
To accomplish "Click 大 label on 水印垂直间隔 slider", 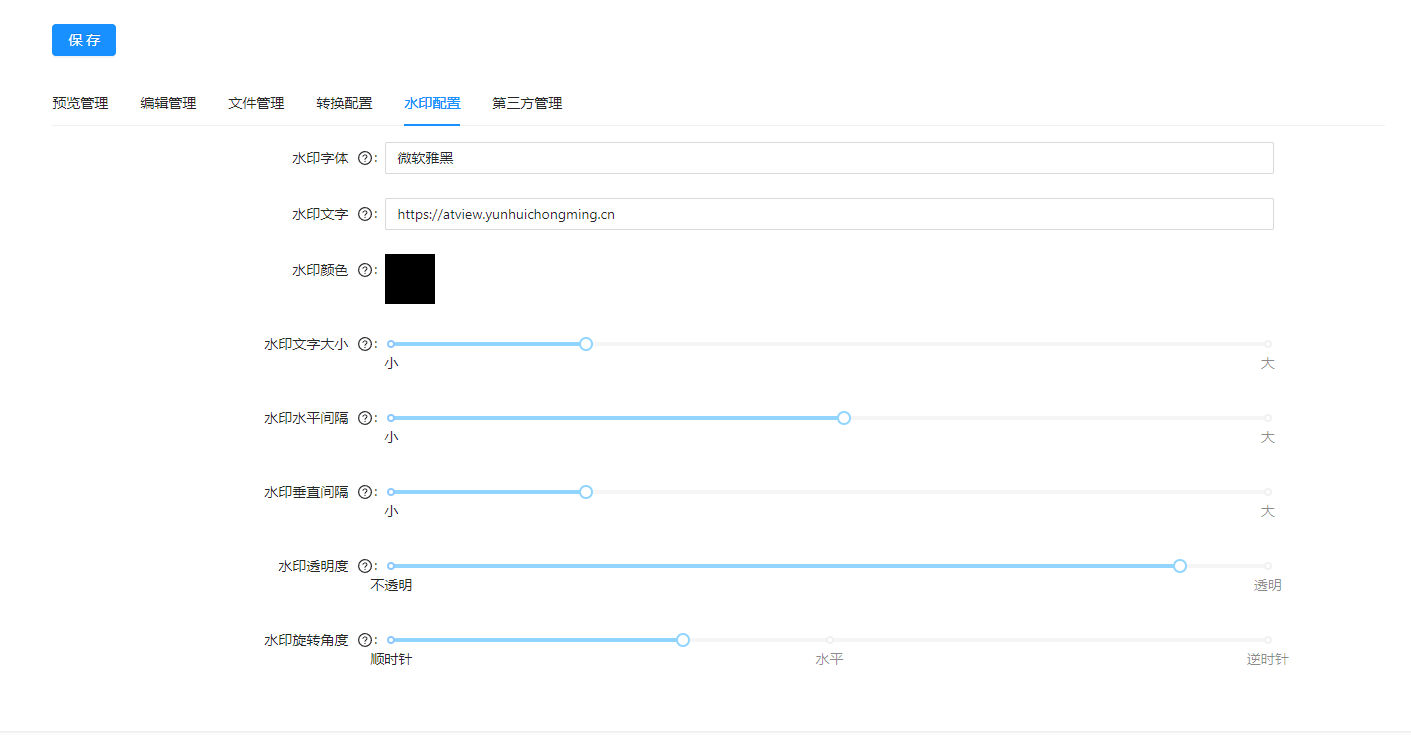I will click(1267, 511).
